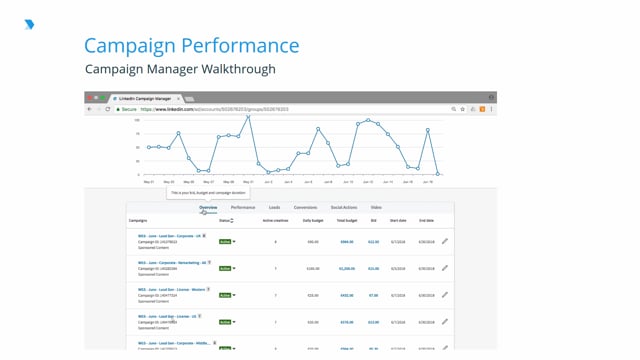Click the zoom magnifier icon in address bar

pos(453,109)
